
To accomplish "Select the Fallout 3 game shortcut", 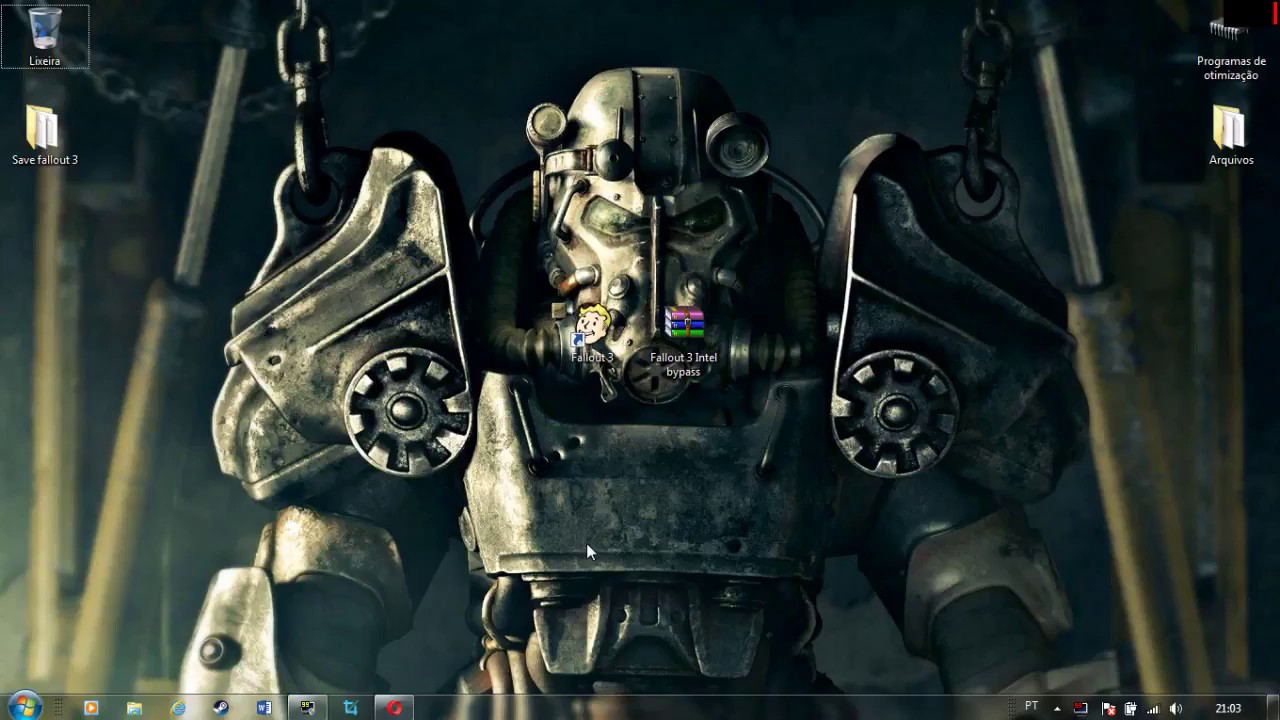I will point(592,334).
